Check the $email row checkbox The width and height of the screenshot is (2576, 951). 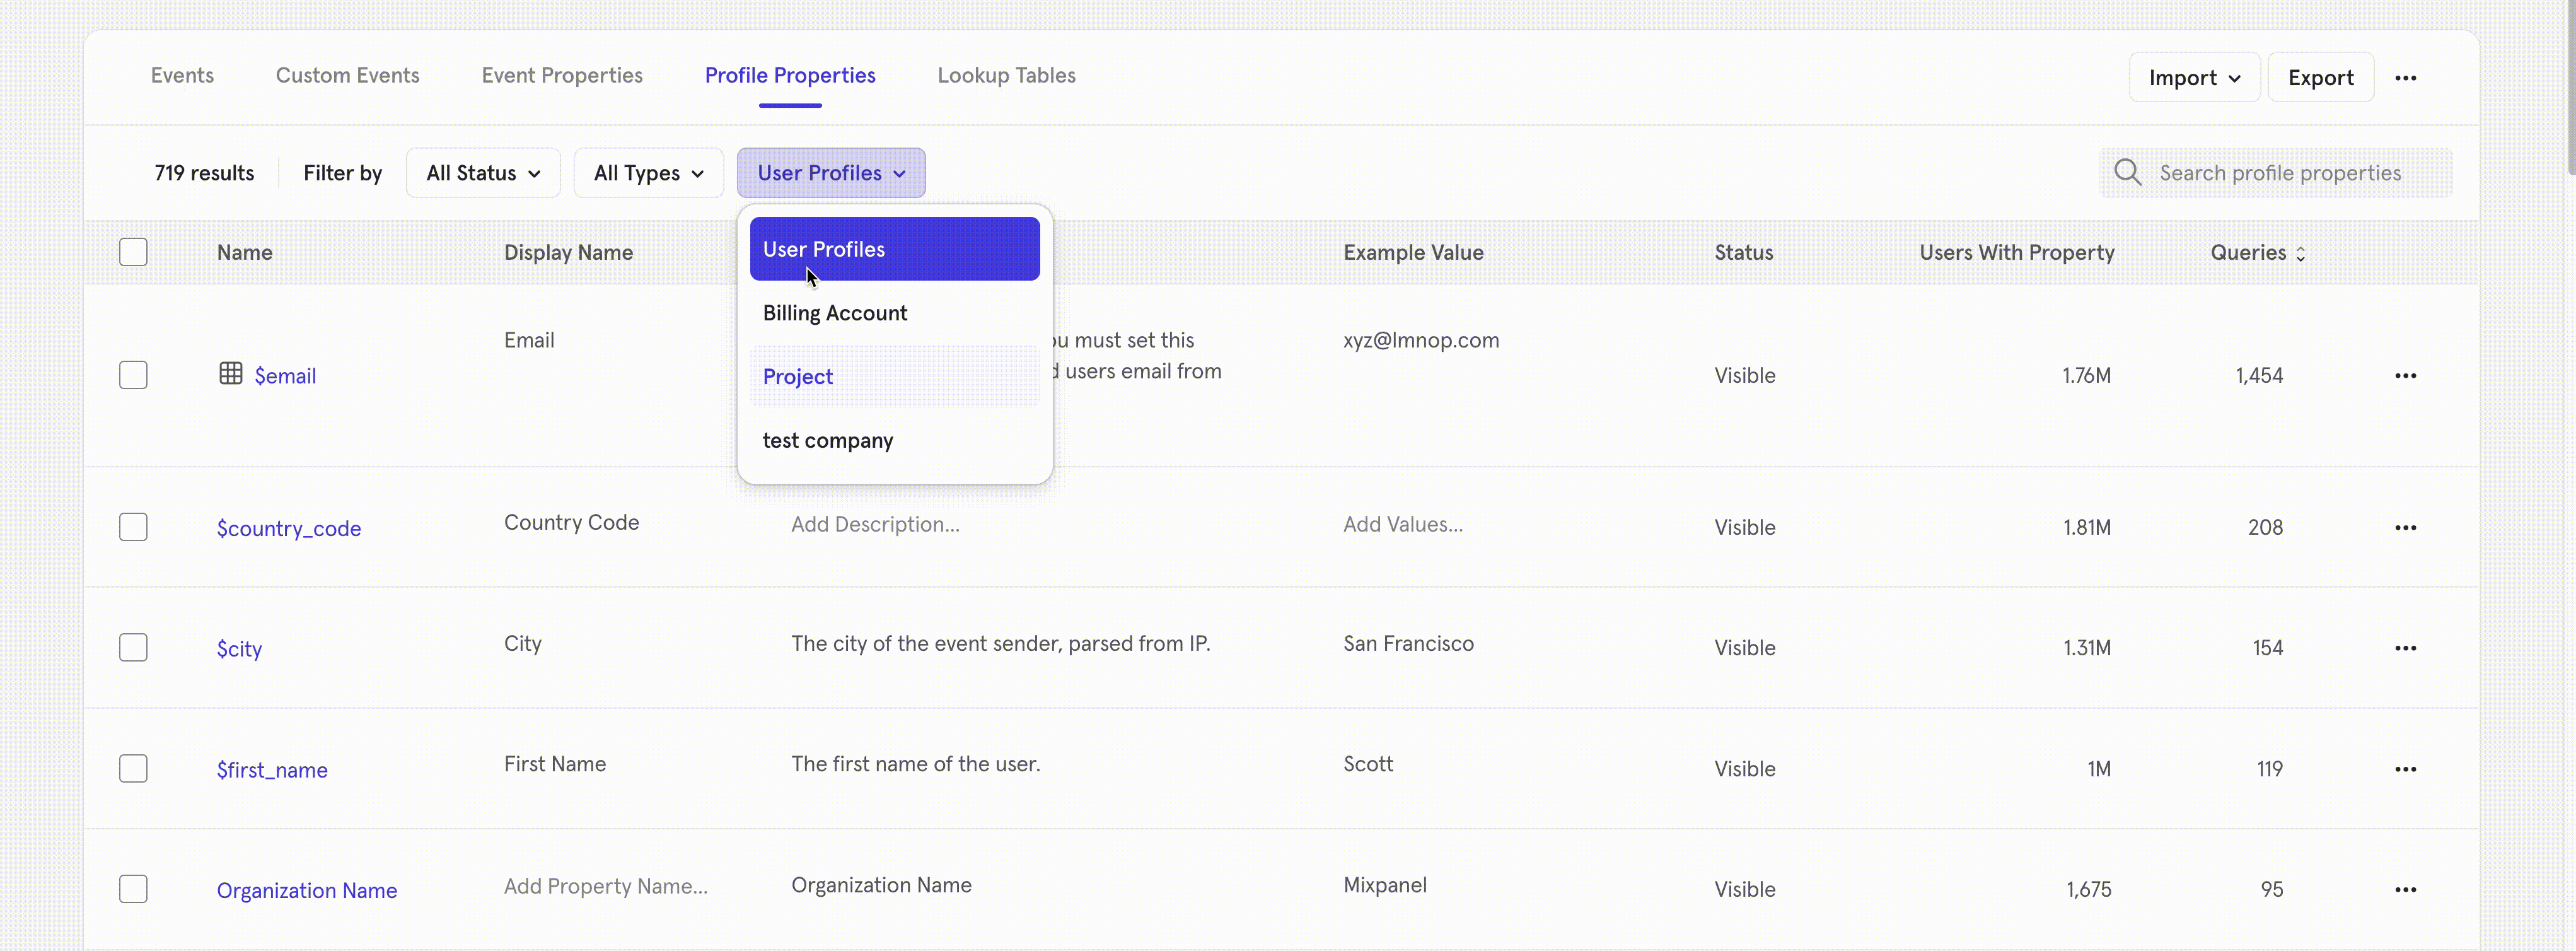point(133,375)
